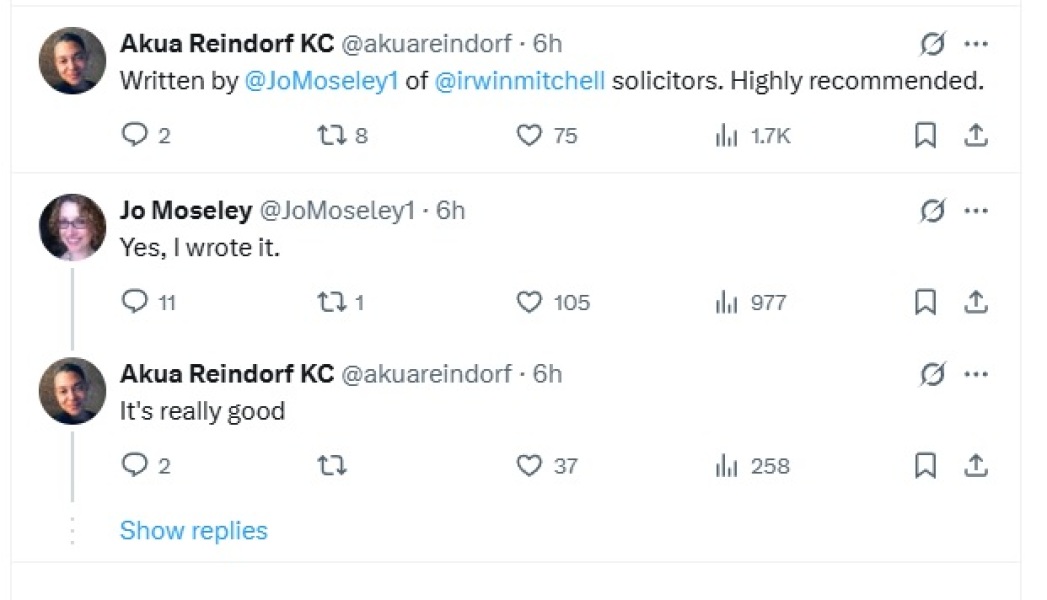Repost the "It's really good" tweet
1047x600 pixels.
pos(330,465)
